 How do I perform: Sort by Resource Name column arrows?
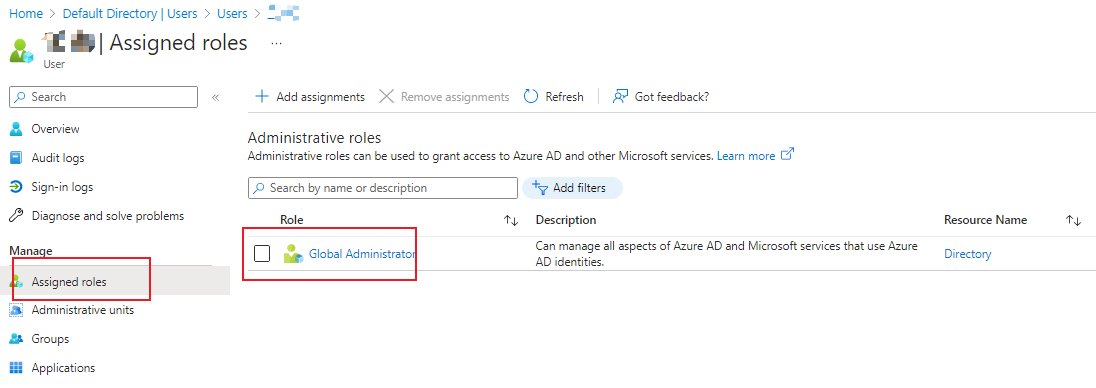click(x=1073, y=220)
